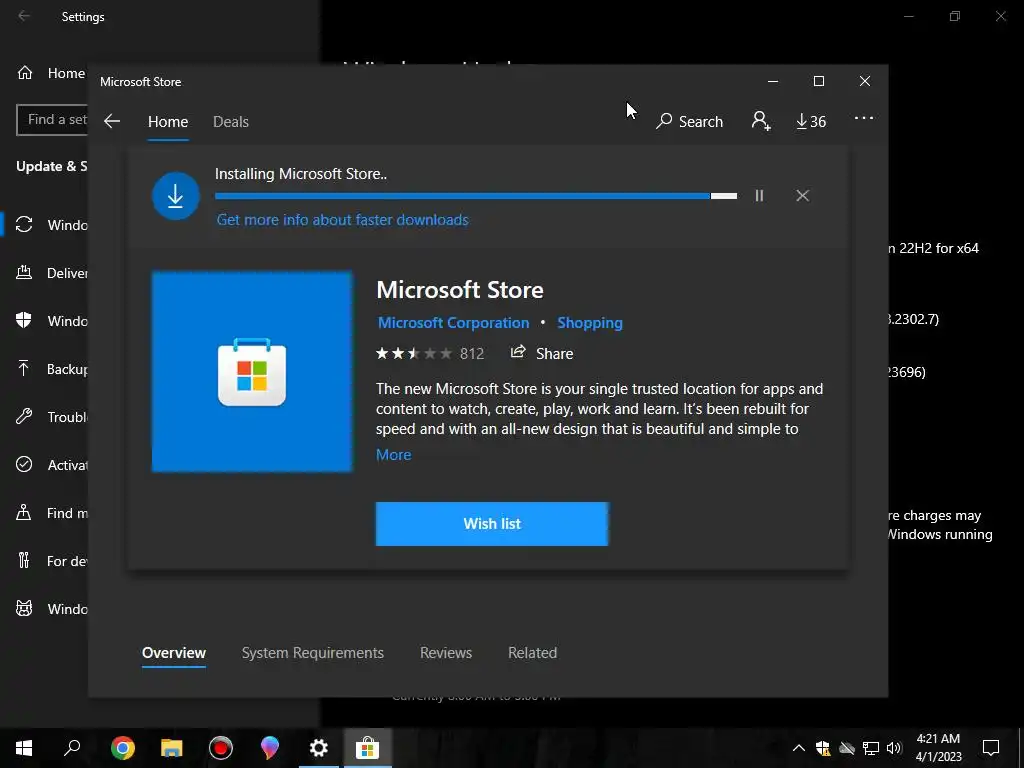Screen dimensions: 1024x768
Task: Select the Overview tab
Action: tap(174, 653)
